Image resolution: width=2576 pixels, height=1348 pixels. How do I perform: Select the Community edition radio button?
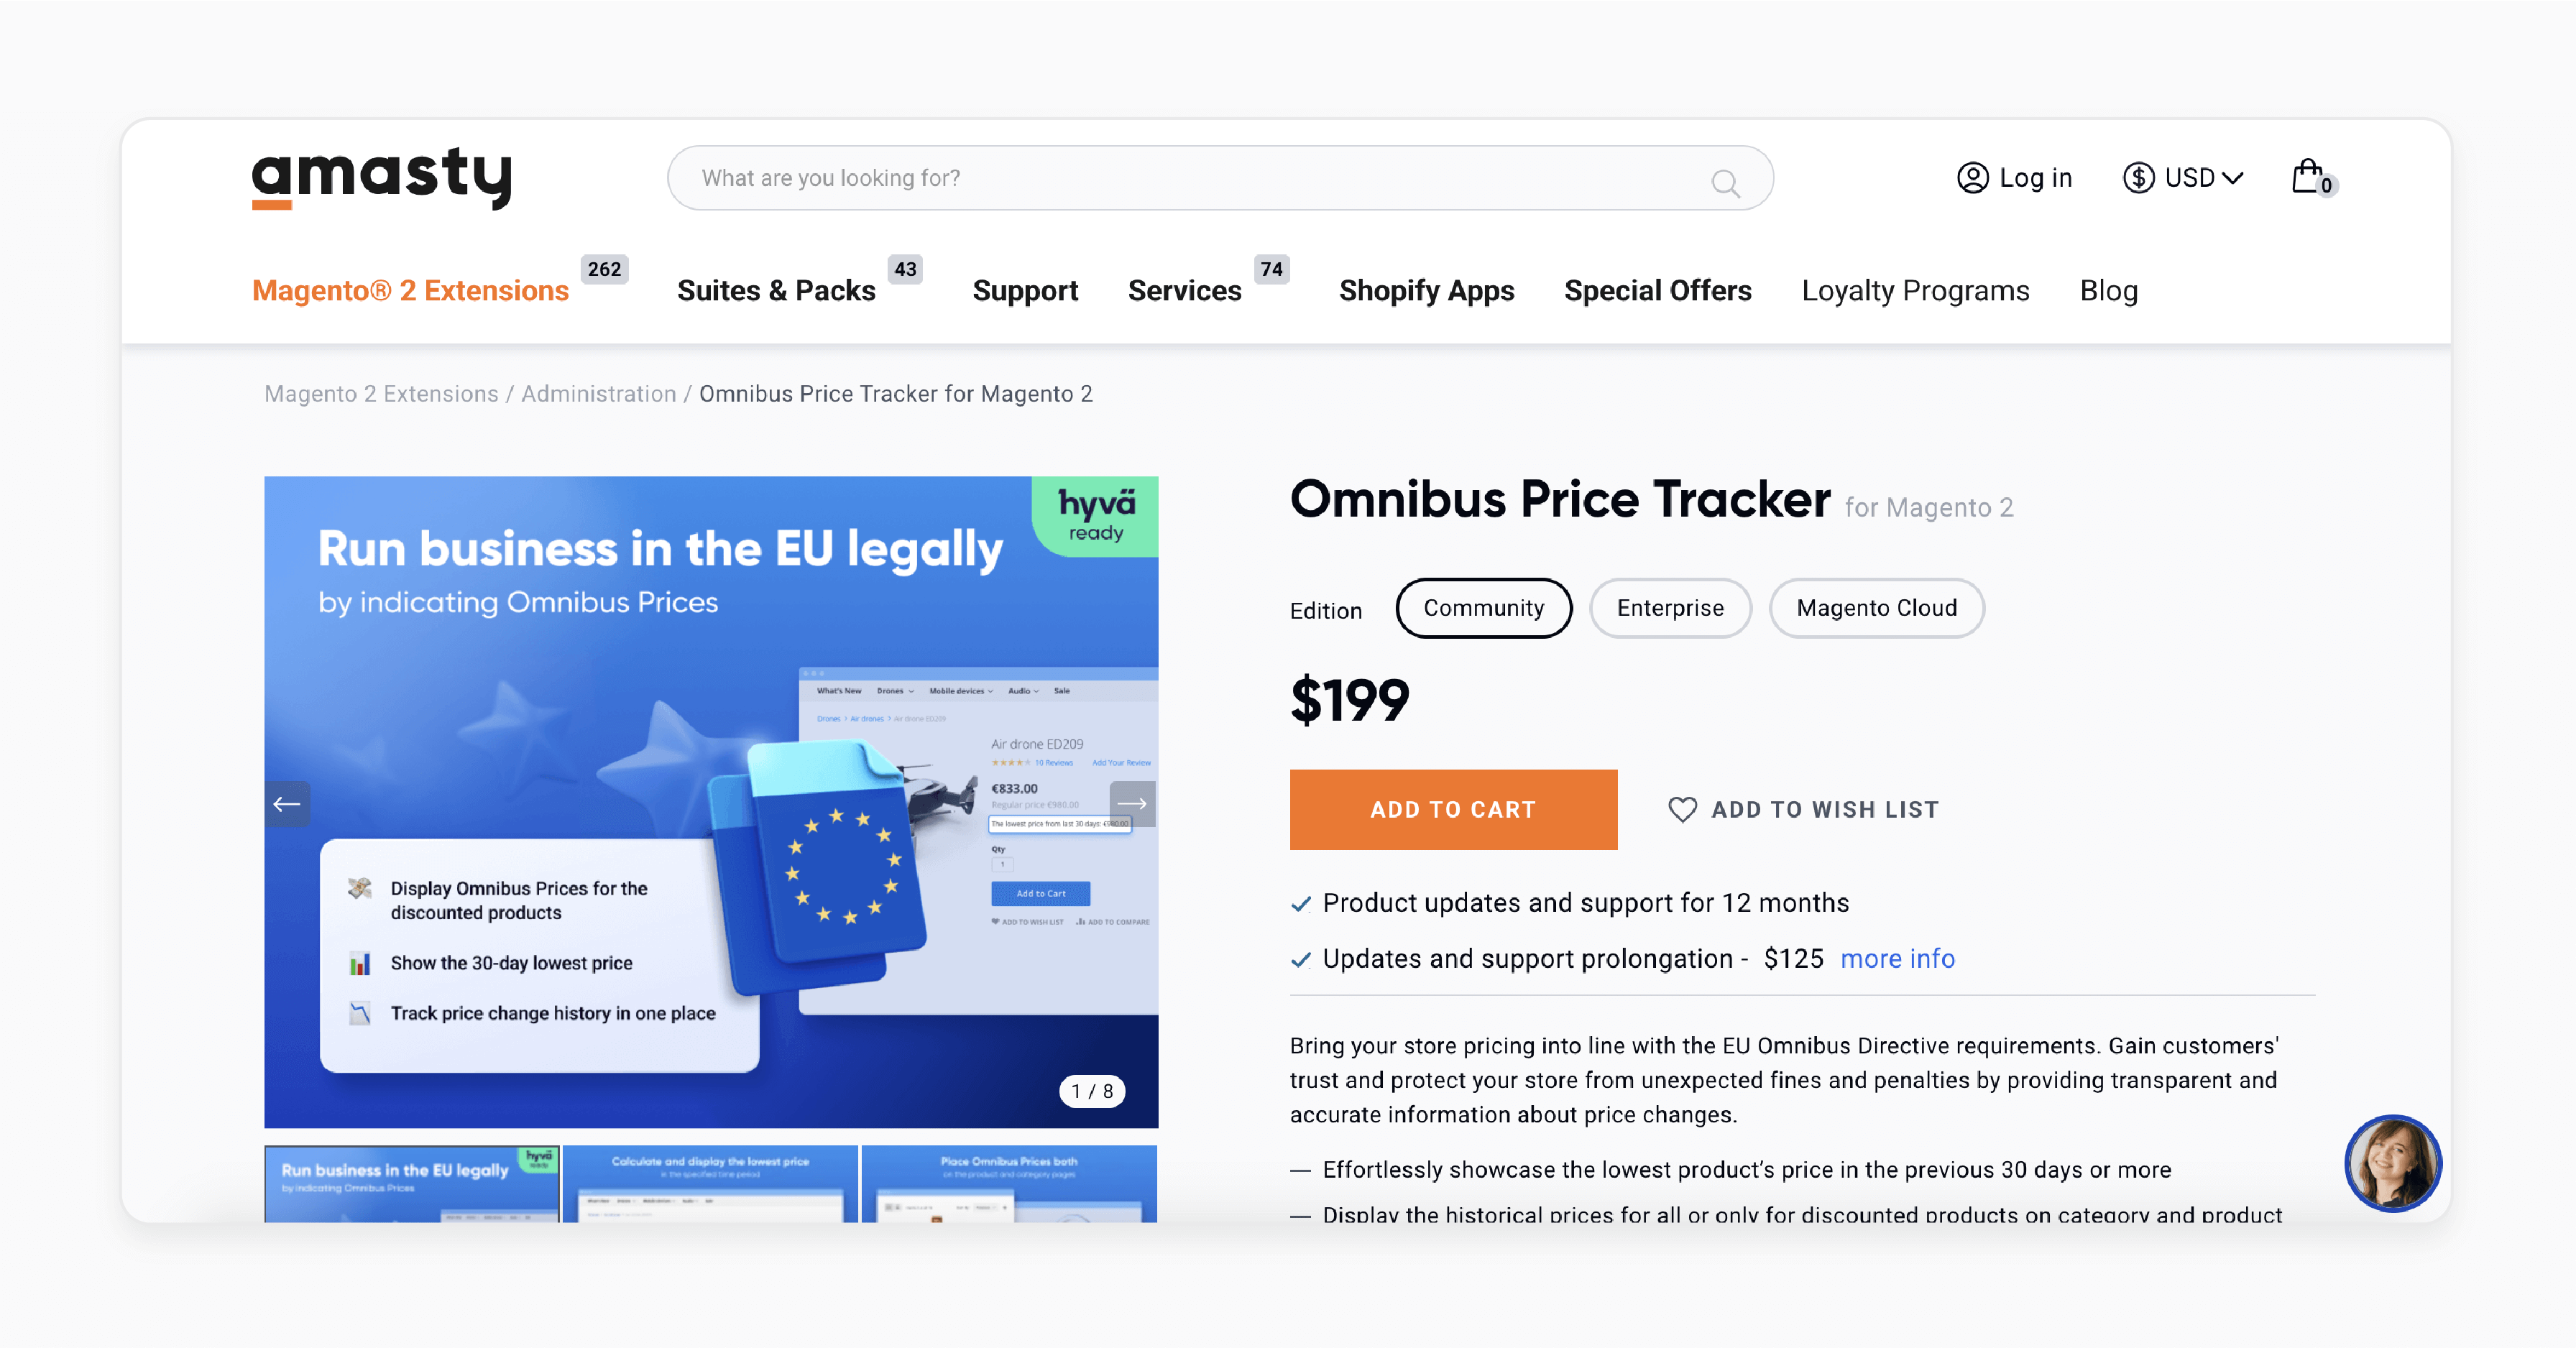tap(1482, 609)
